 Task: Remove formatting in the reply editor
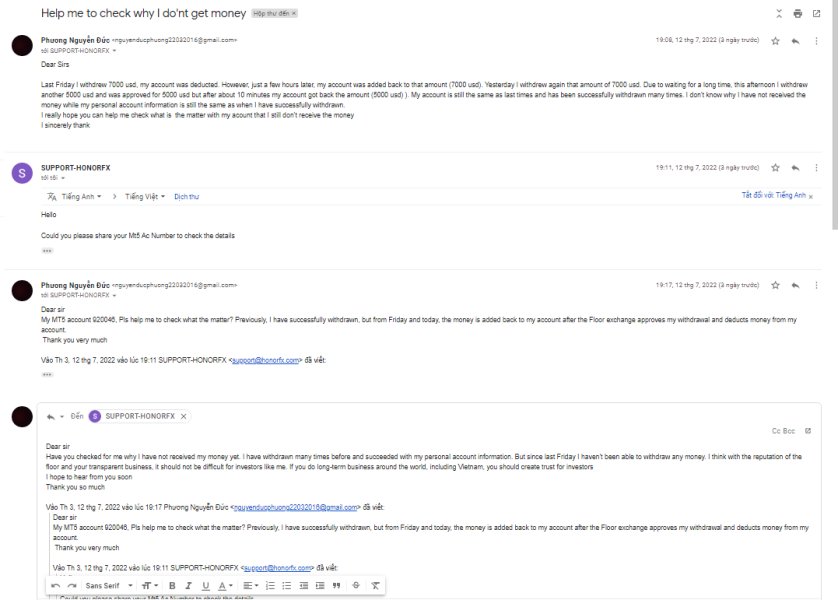[x=375, y=586]
